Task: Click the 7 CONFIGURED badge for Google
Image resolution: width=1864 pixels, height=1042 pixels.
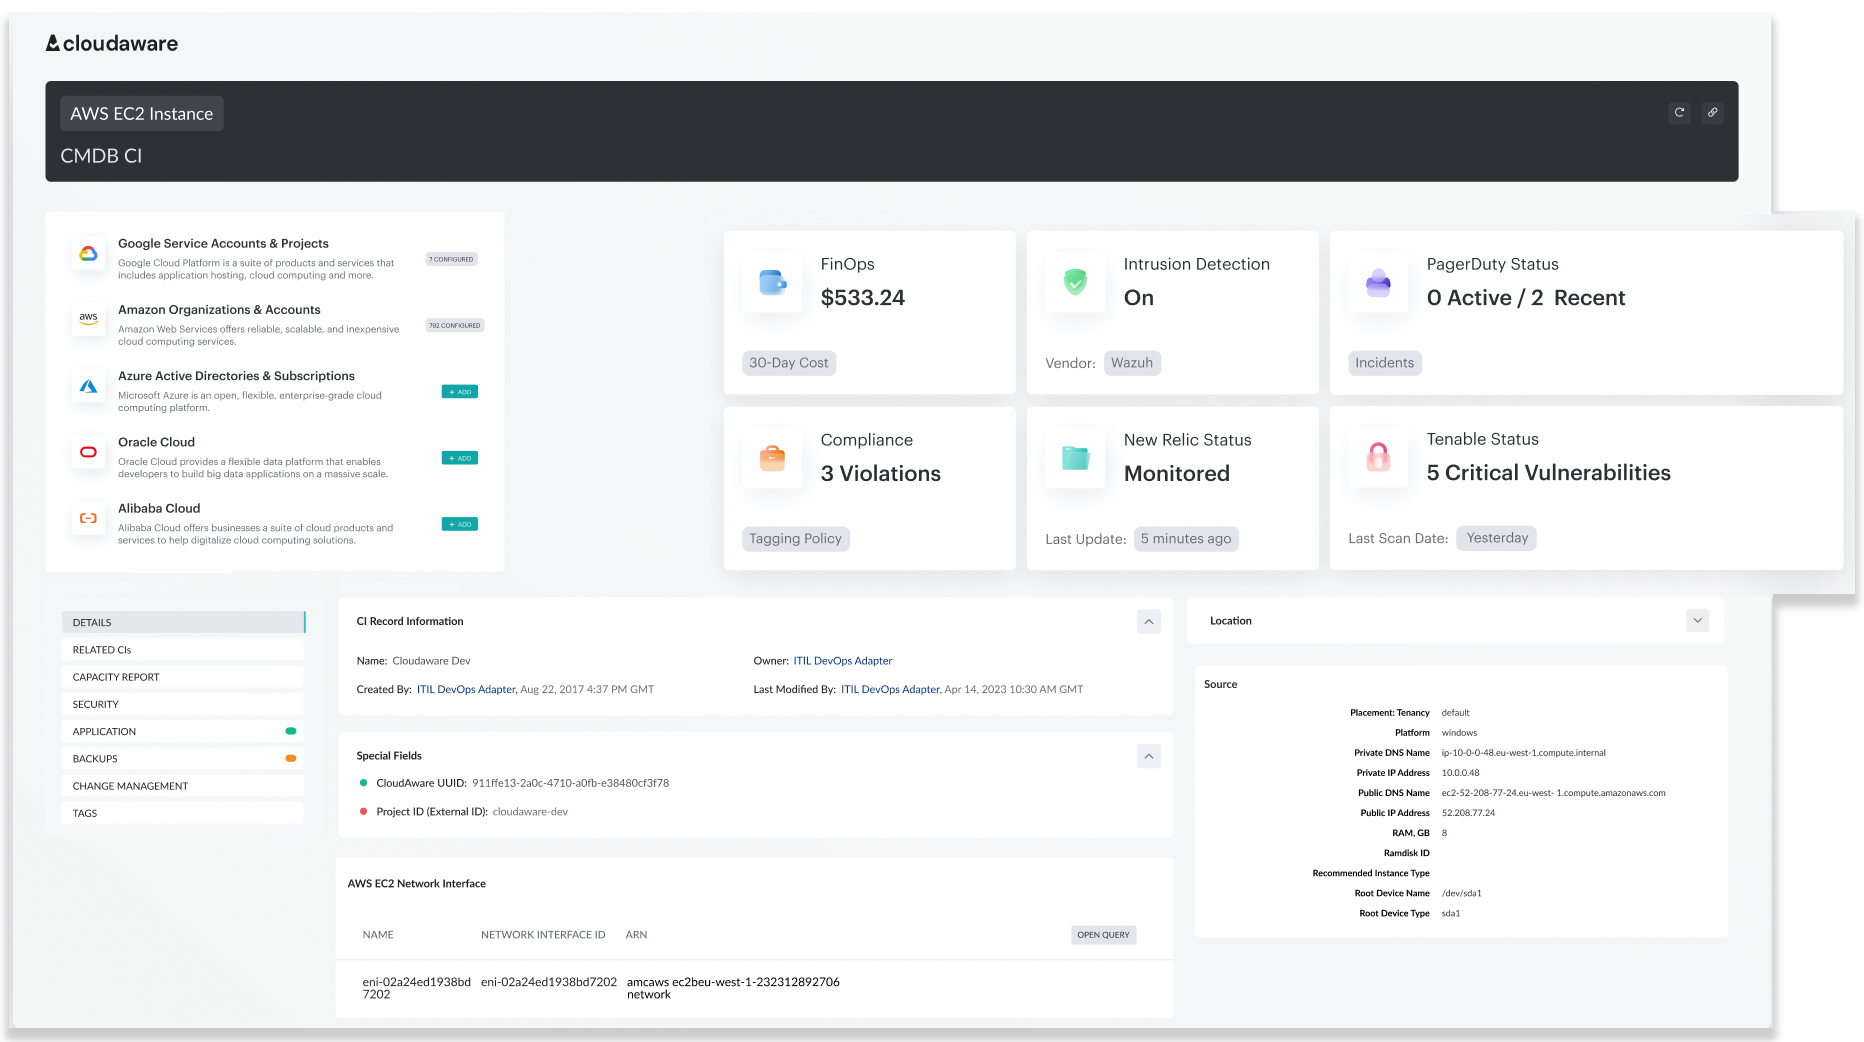Action: [452, 259]
